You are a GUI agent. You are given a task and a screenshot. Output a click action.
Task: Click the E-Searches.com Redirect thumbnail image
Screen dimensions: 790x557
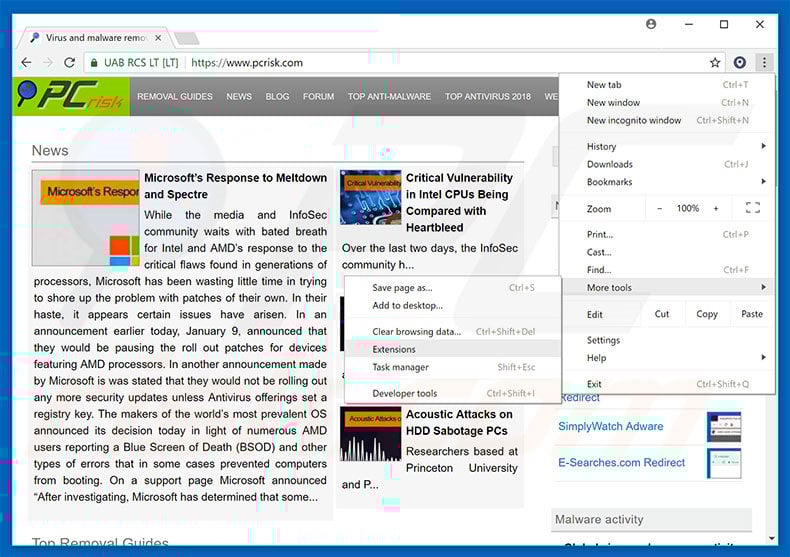tap(724, 463)
